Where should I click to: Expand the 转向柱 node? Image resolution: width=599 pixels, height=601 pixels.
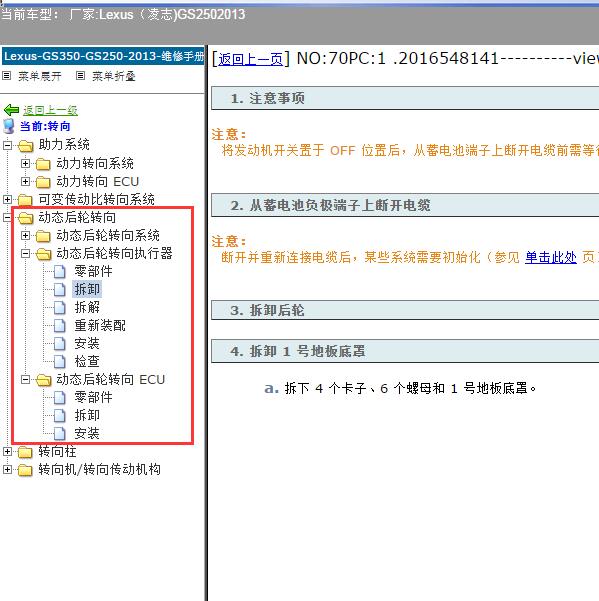[7, 452]
